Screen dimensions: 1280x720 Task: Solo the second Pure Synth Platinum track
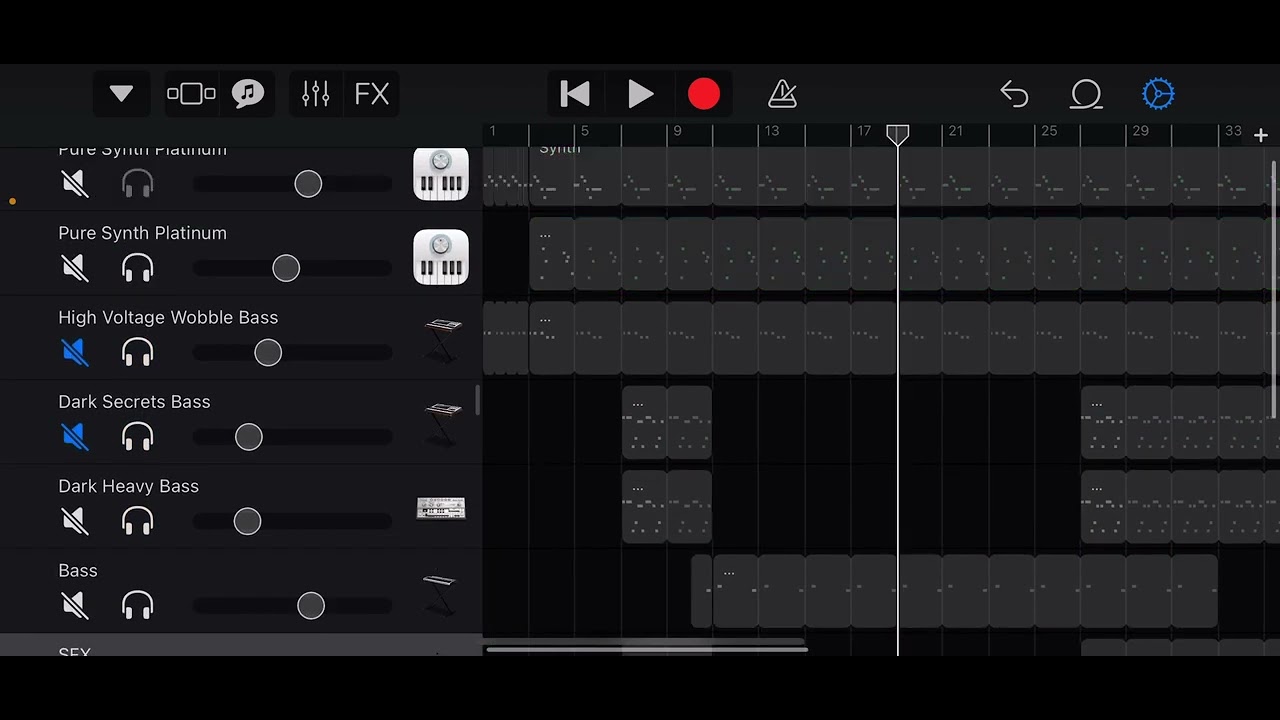(x=138, y=268)
